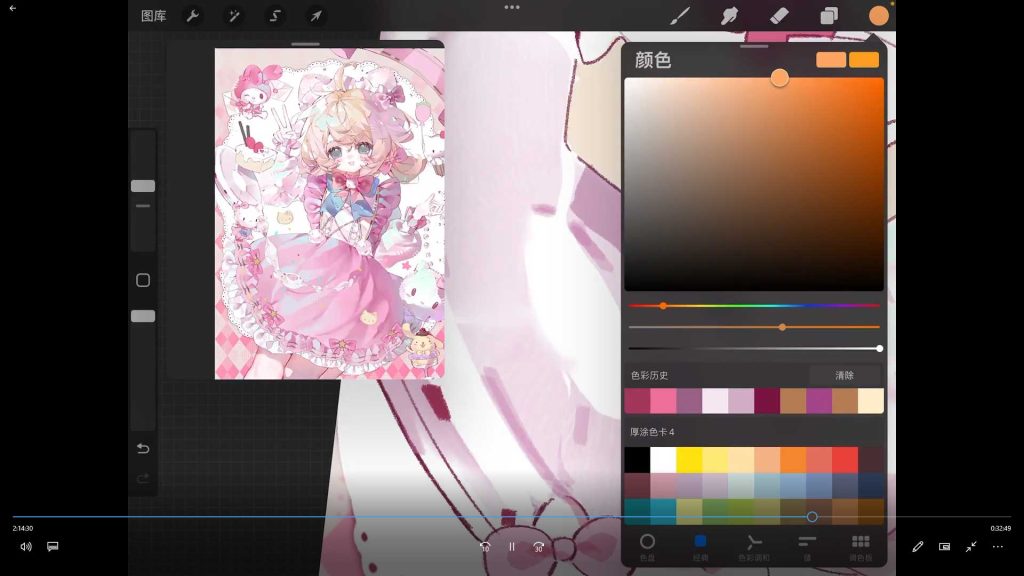
Task: Pause the video playback
Action: tap(512, 547)
